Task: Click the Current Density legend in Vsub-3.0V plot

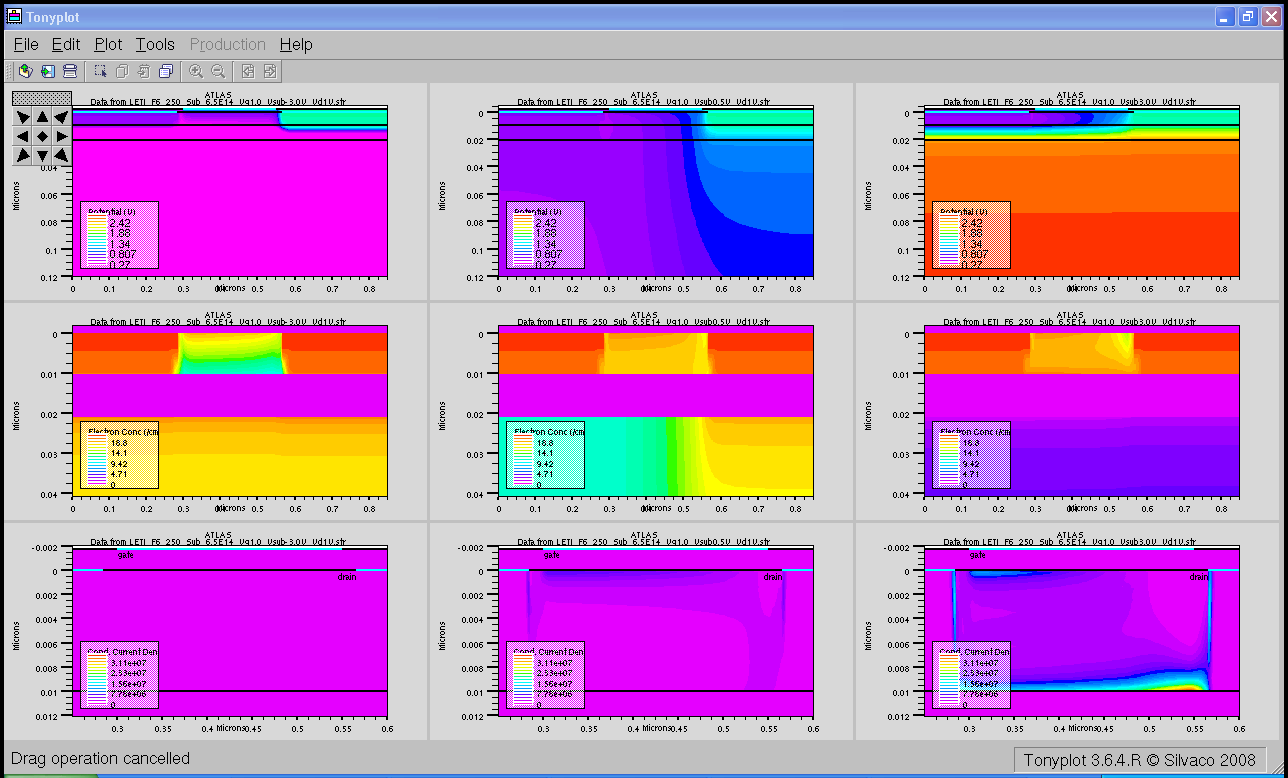Action: point(119,675)
